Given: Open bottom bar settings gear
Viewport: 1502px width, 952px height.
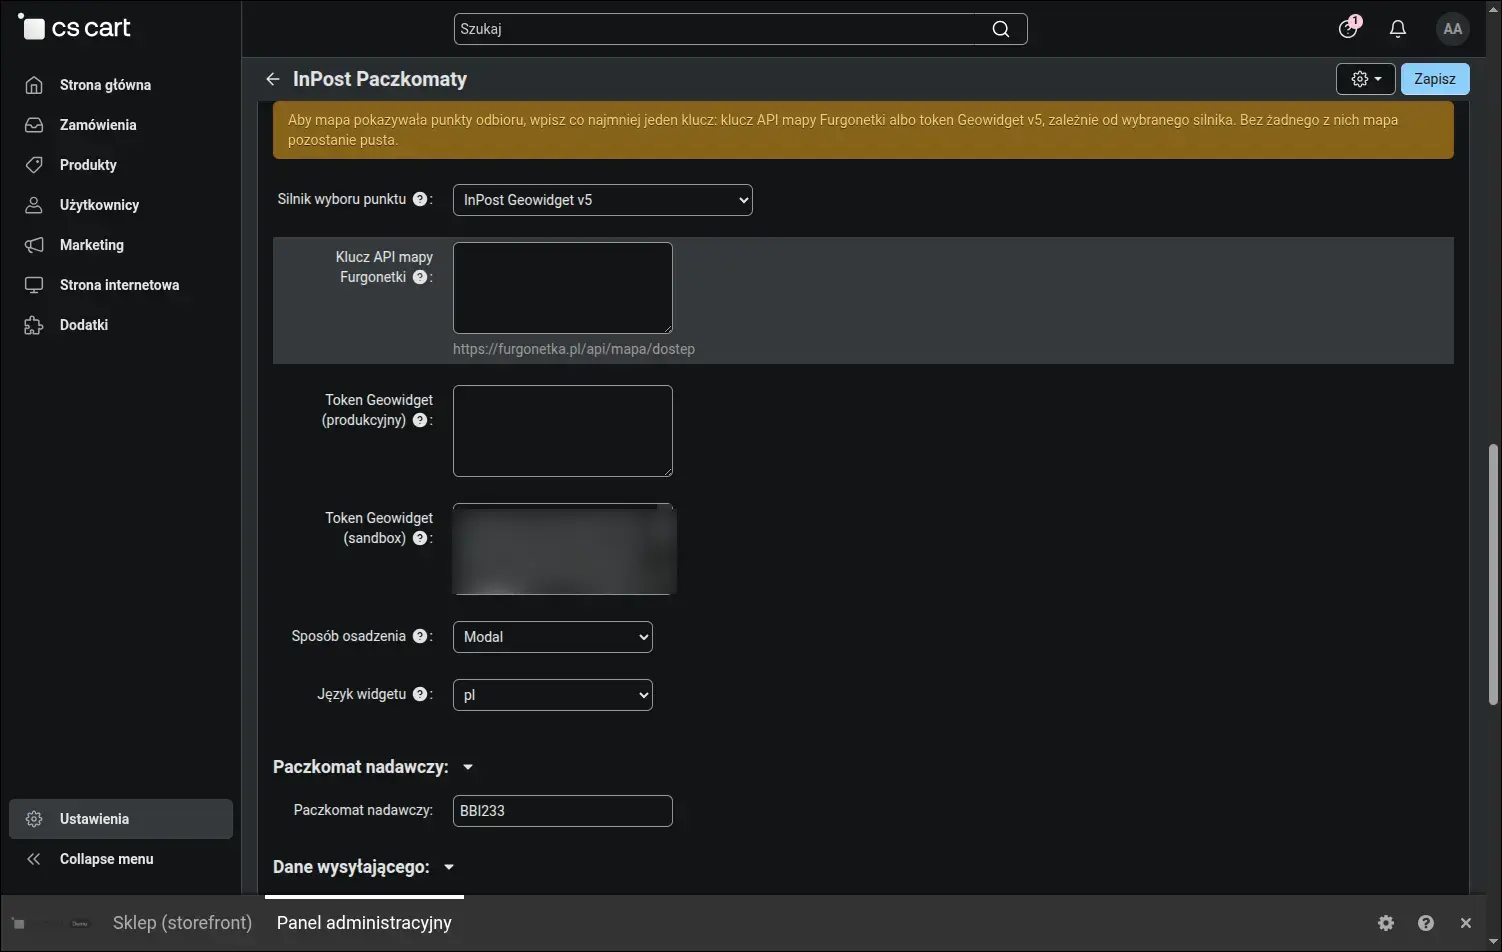Looking at the screenshot, I should (x=1386, y=923).
